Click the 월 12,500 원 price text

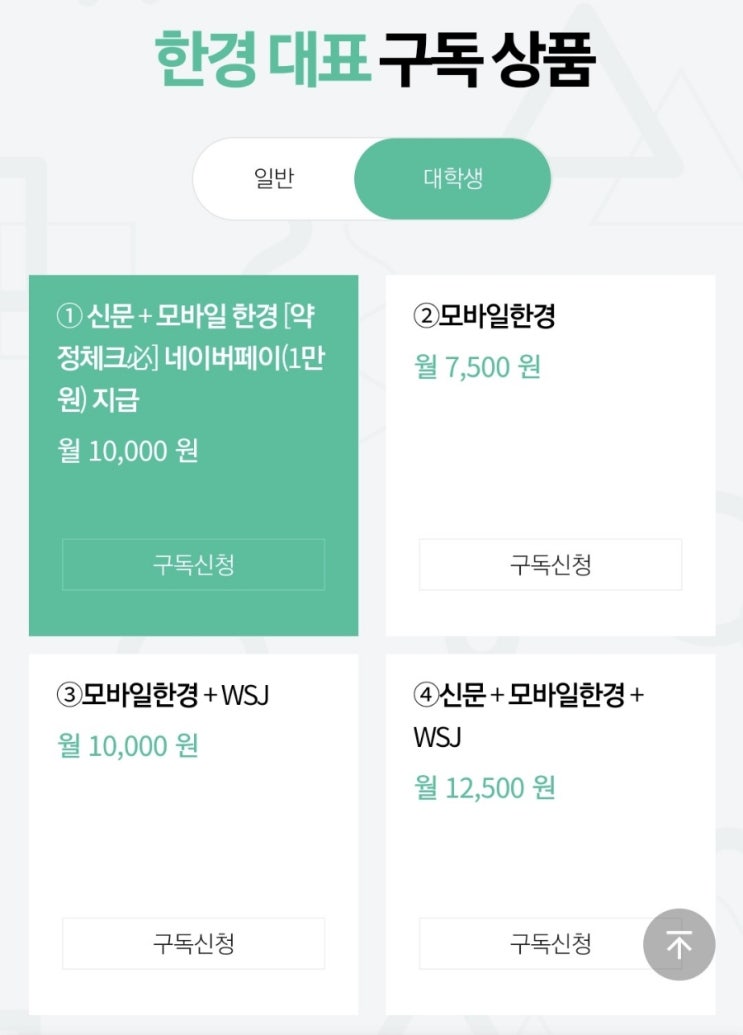coord(484,788)
